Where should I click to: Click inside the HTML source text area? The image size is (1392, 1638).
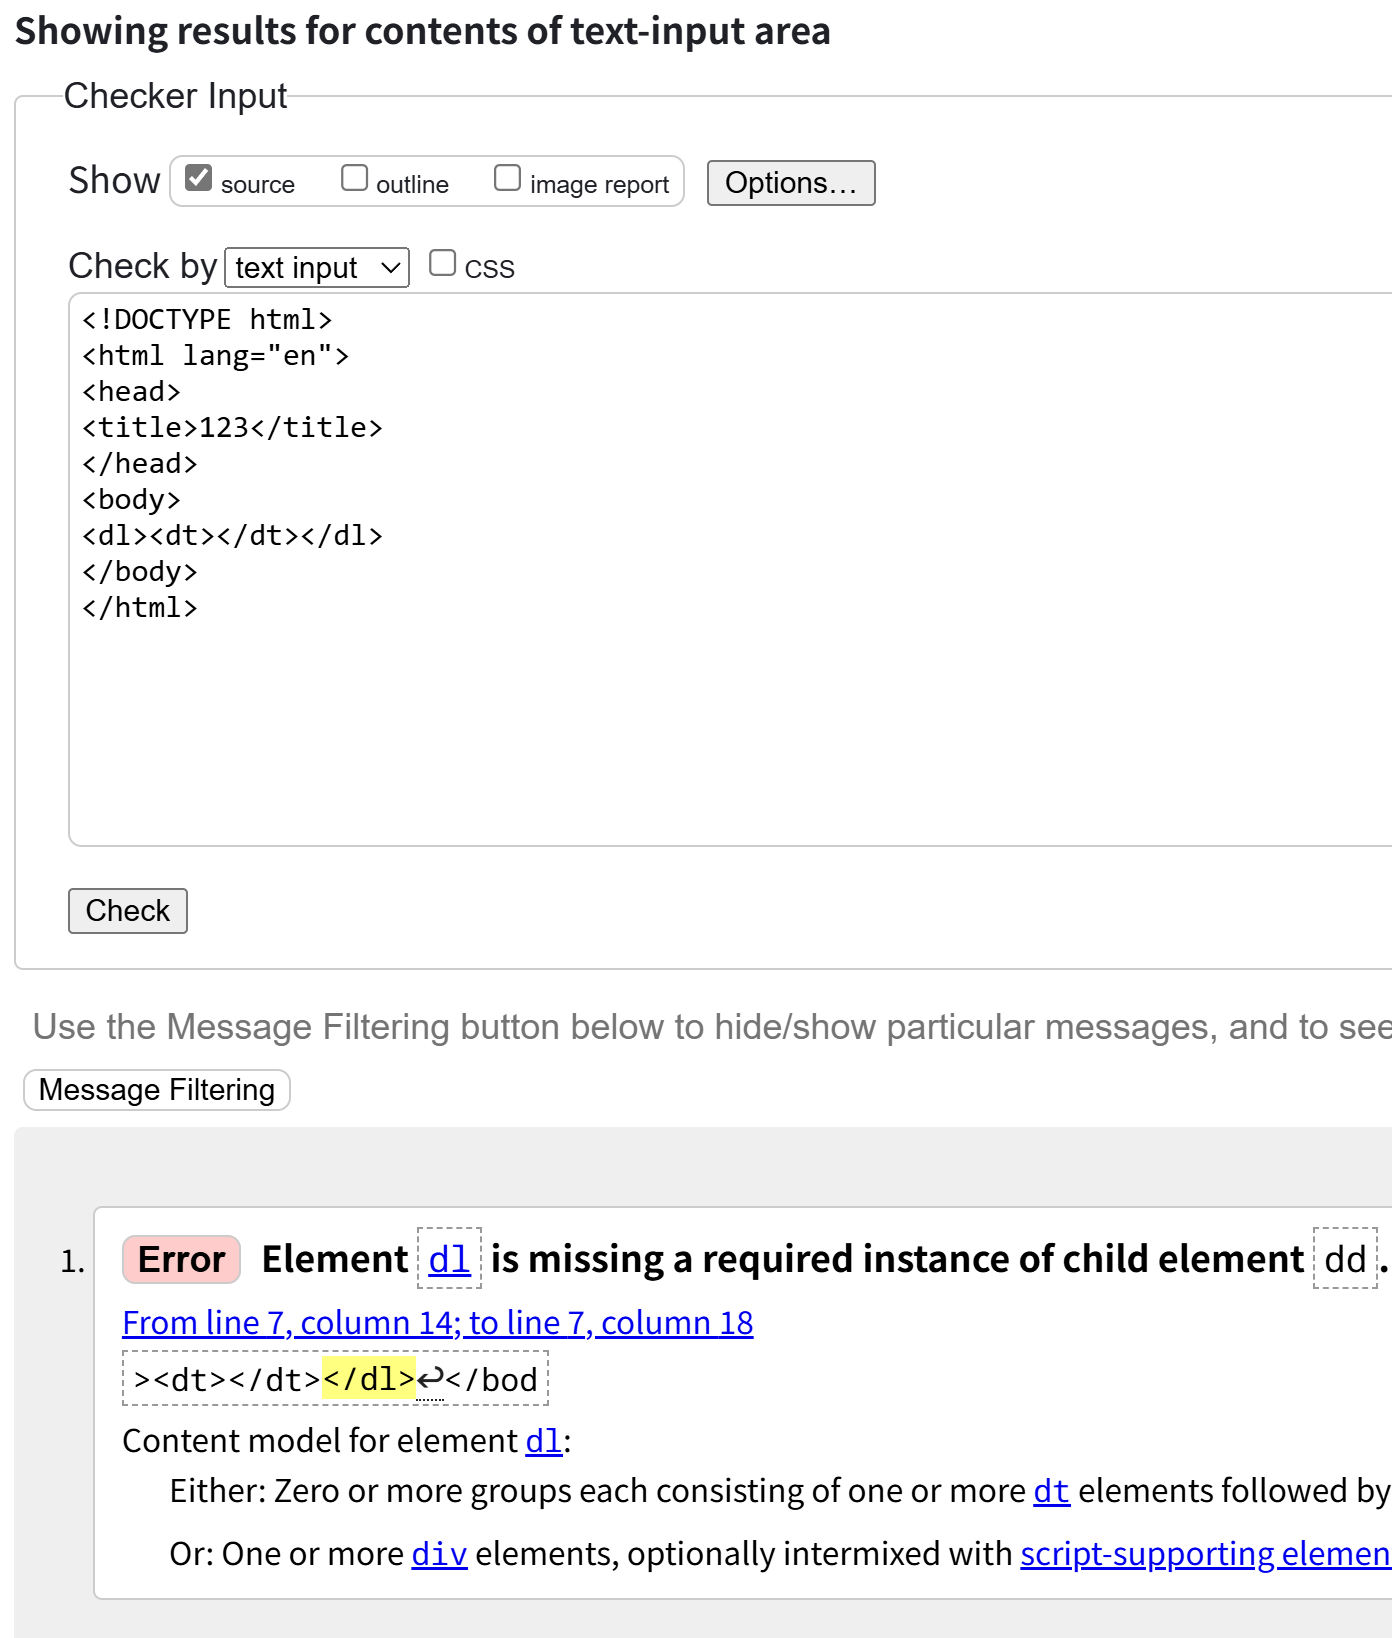point(700,700)
